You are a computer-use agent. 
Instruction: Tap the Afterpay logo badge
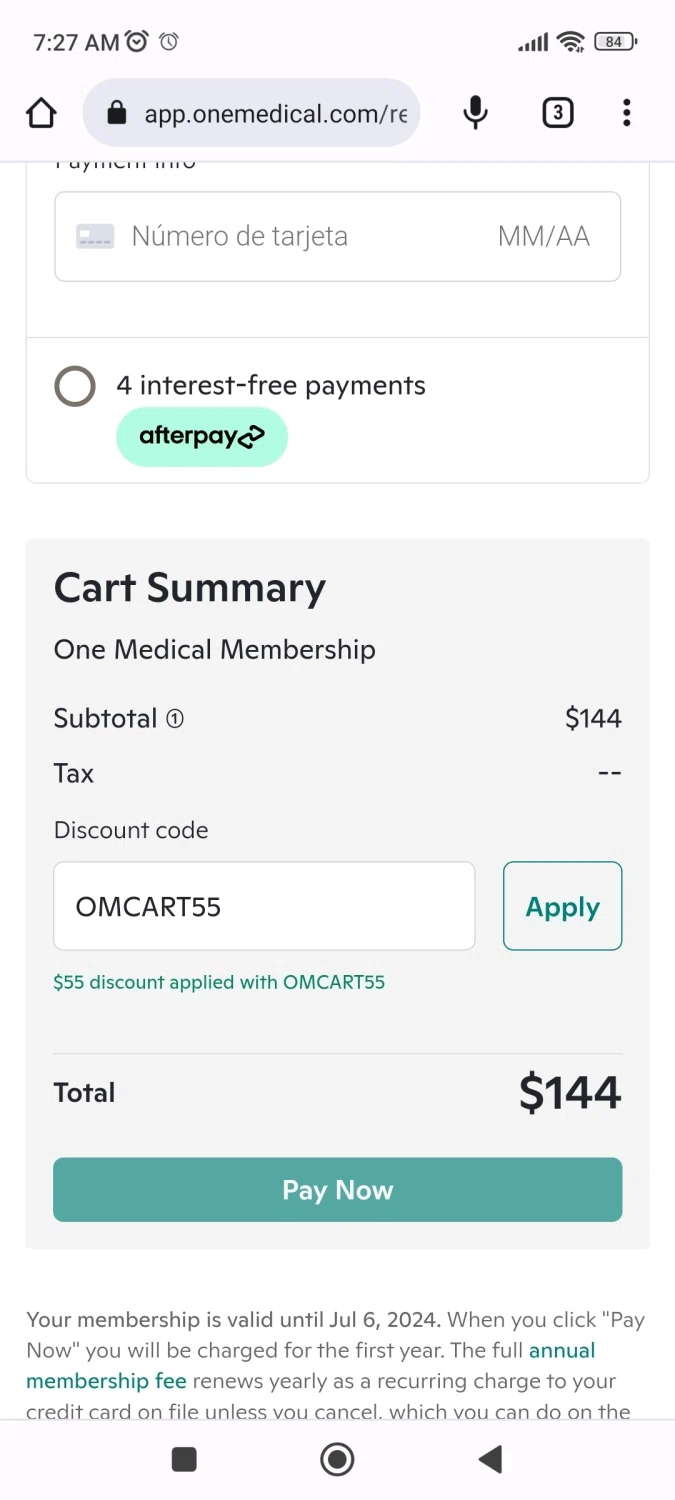click(x=202, y=436)
